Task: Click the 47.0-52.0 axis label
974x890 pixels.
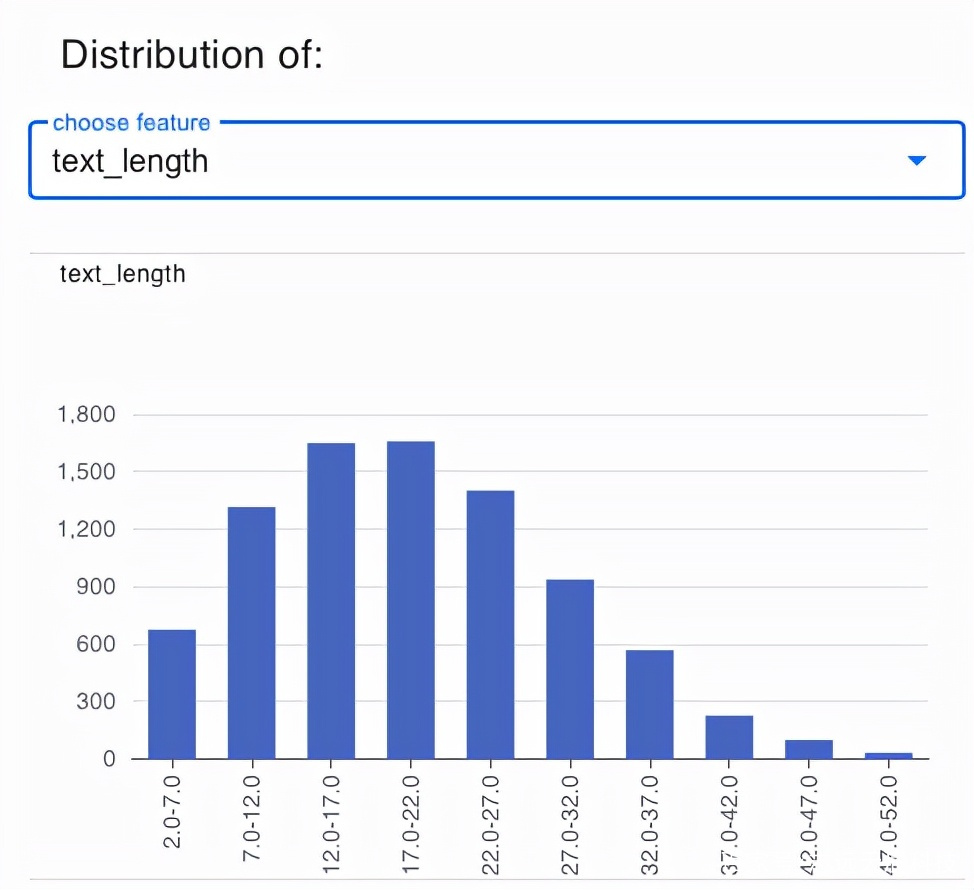Action: (x=888, y=824)
